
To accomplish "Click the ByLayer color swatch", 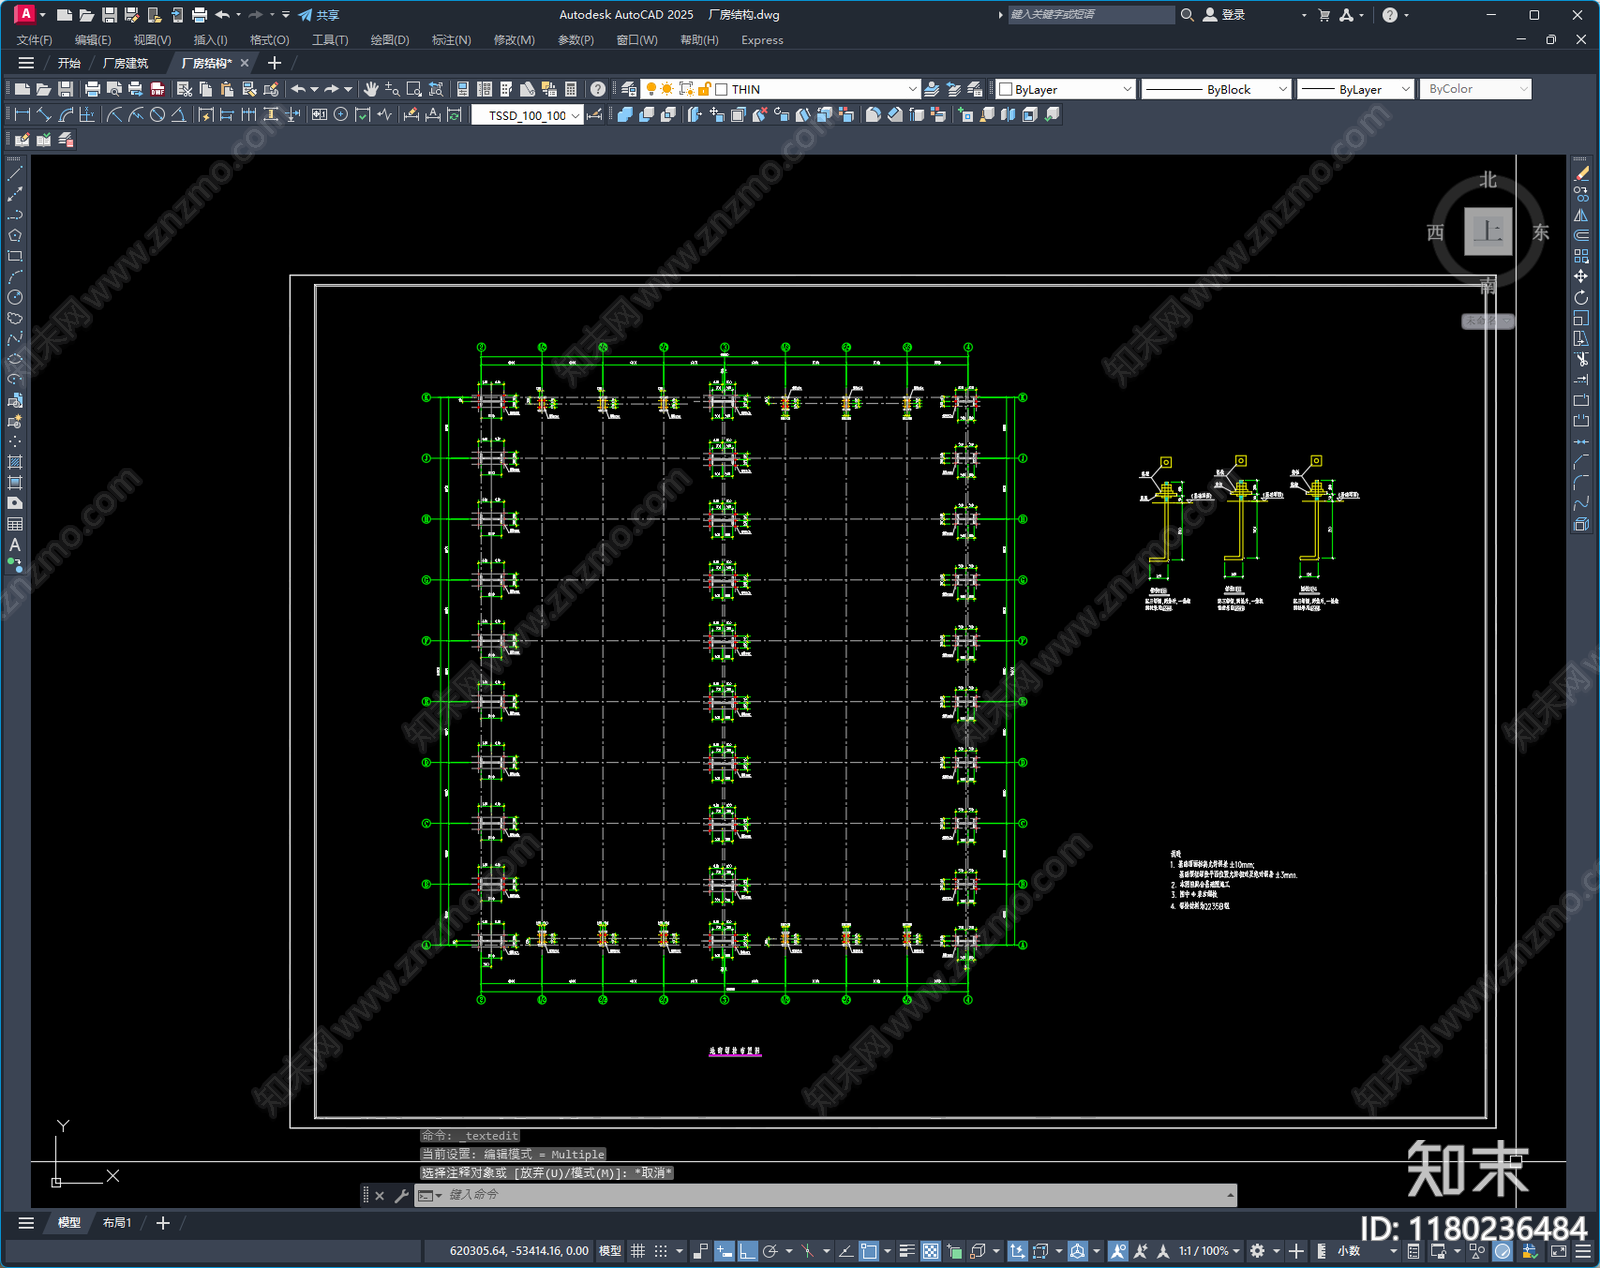I will point(1006,89).
